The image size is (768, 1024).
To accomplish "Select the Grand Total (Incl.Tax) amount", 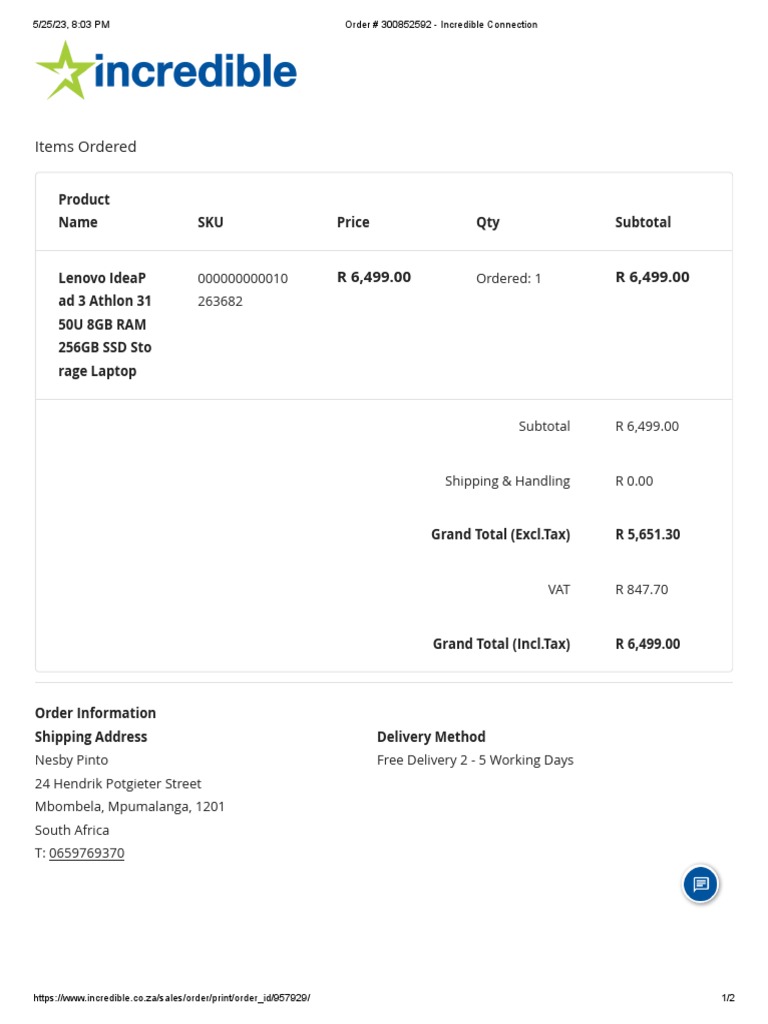I will (647, 644).
